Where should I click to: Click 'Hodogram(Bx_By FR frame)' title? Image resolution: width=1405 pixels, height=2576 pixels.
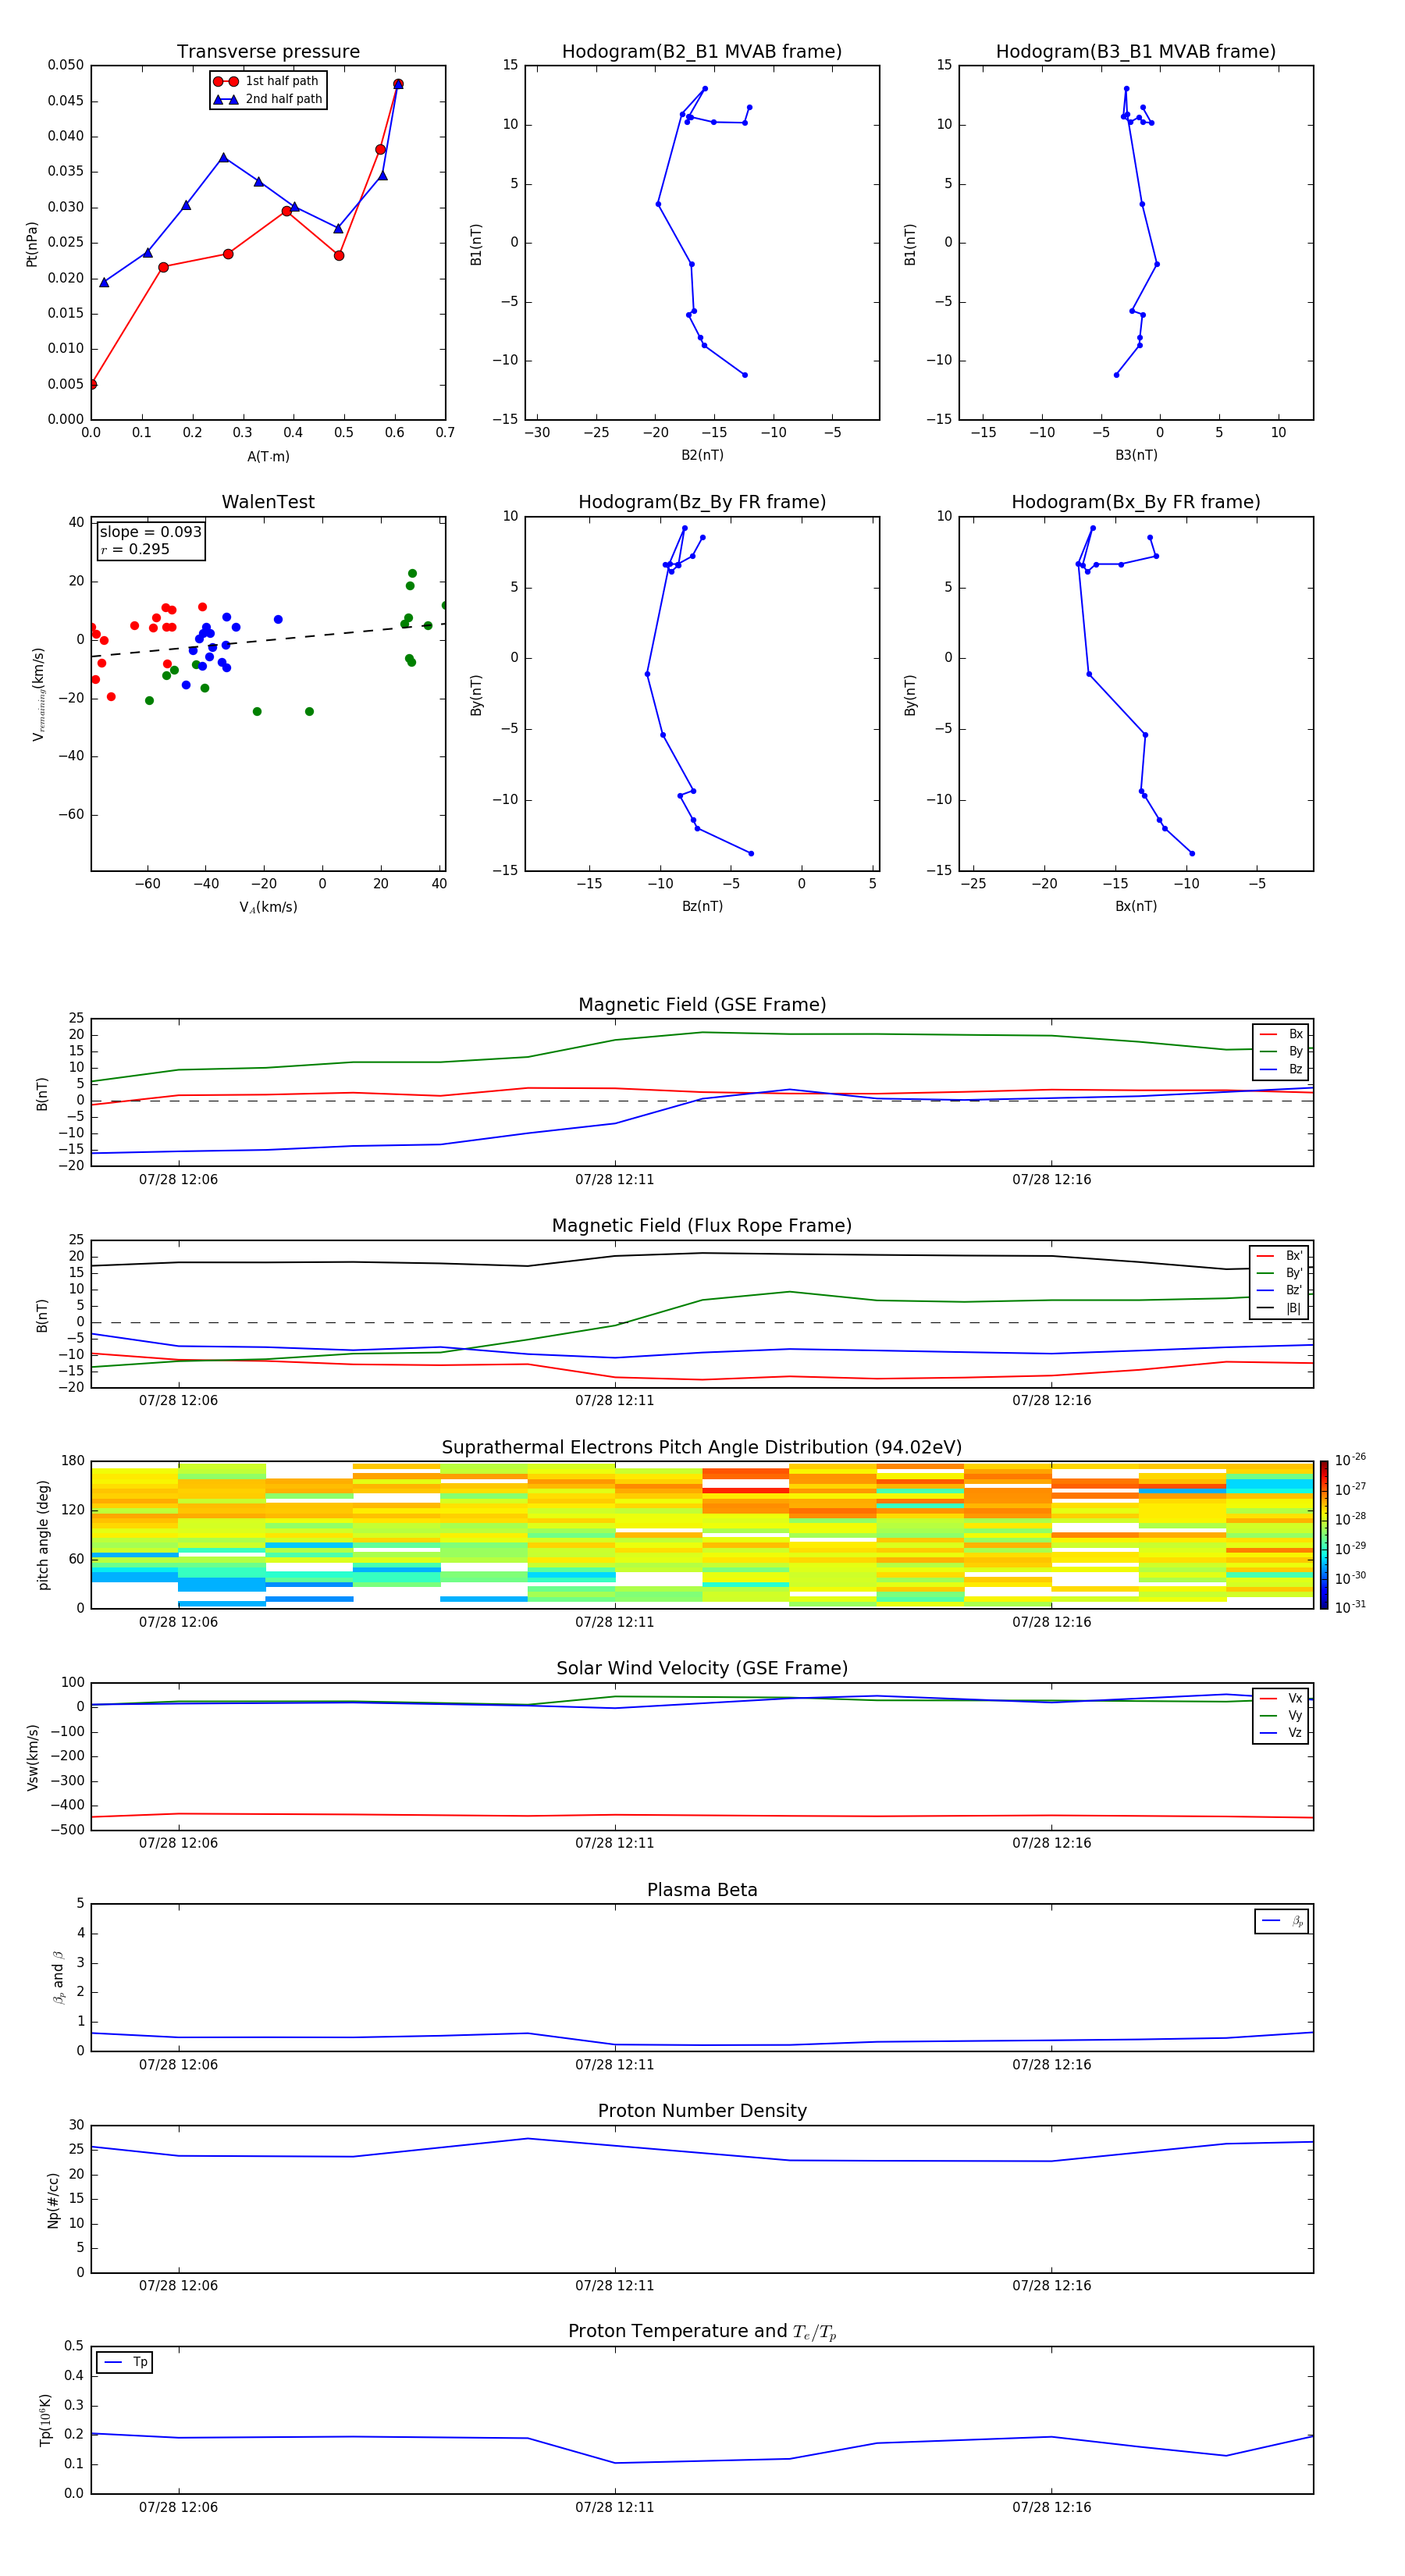[1136, 502]
